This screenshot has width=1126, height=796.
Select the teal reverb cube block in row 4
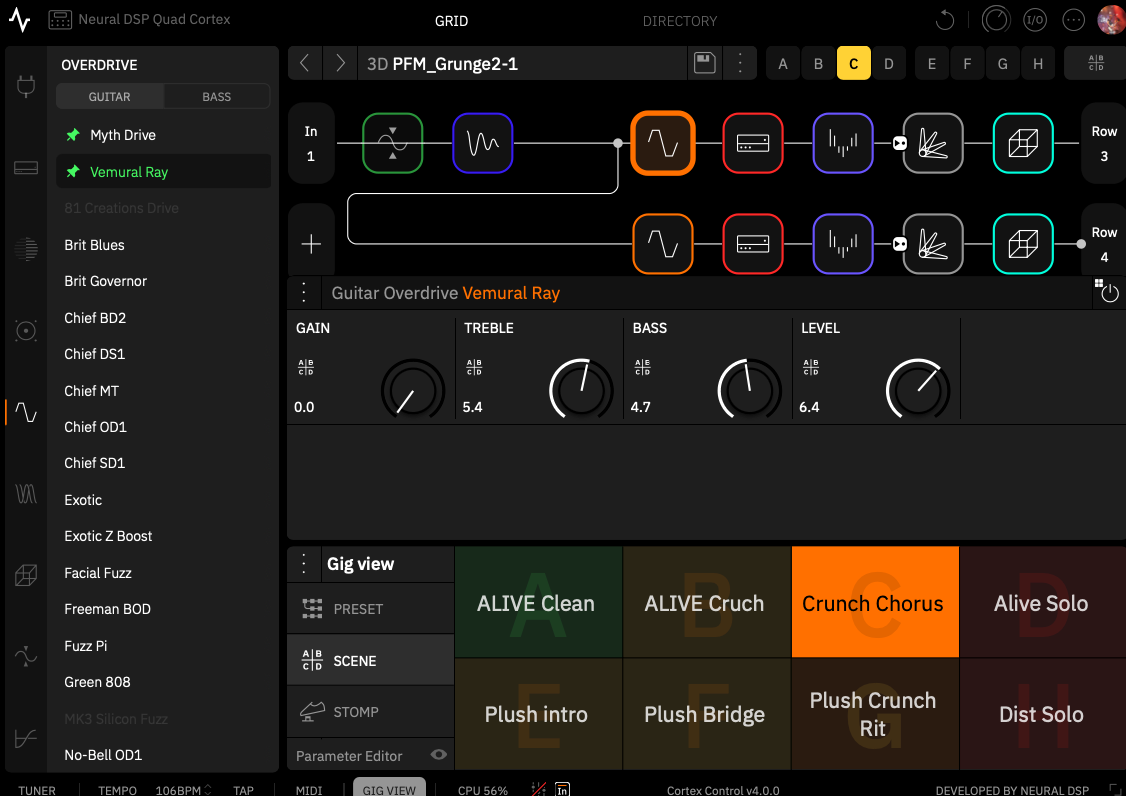[x=1023, y=244]
